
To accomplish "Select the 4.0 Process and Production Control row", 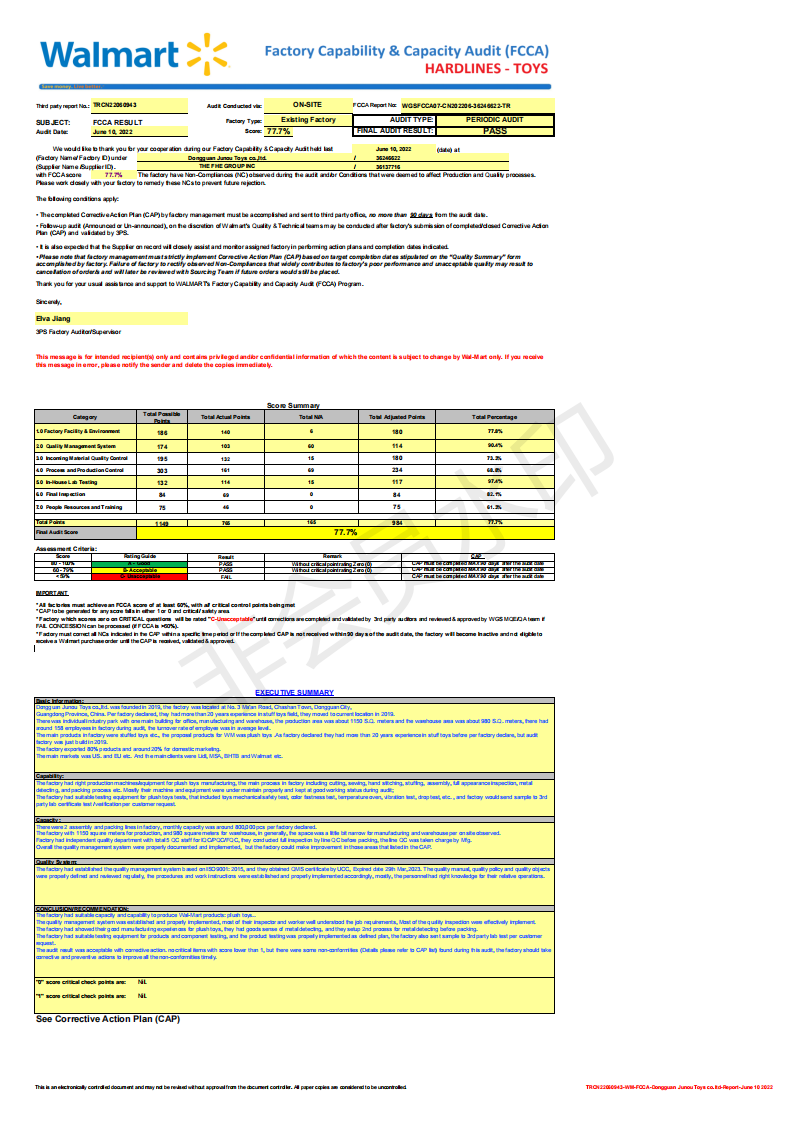I will coord(294,471).
